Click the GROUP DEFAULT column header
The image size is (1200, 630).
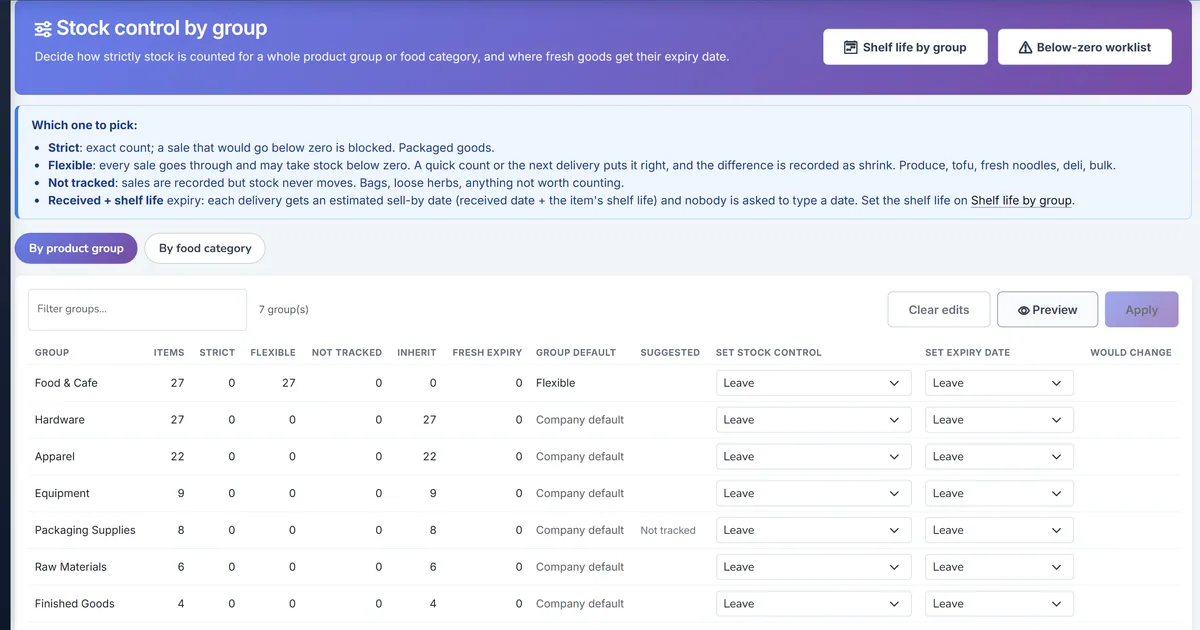click(576, 352)
